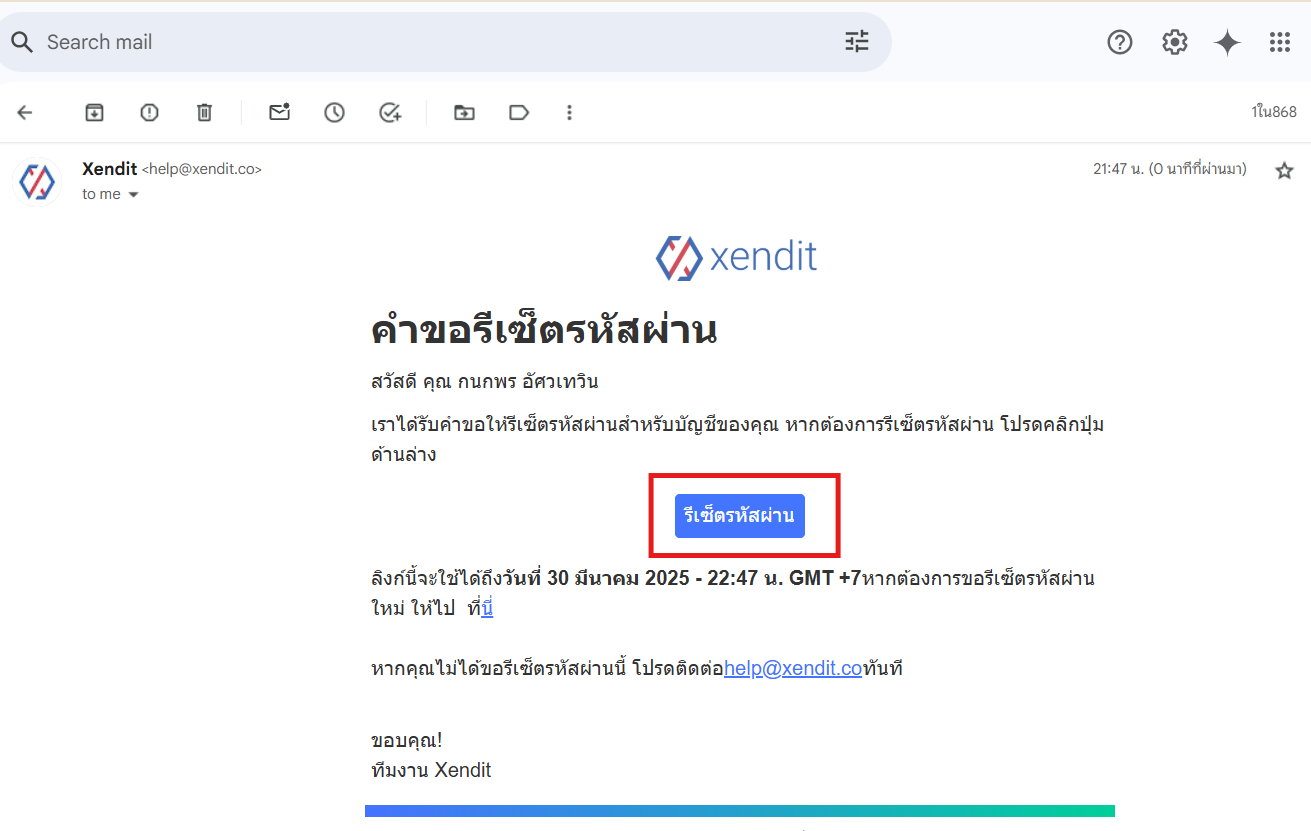1311x831 pixels.
Task: Open the Google apps grid
Action: (1280, 42)
